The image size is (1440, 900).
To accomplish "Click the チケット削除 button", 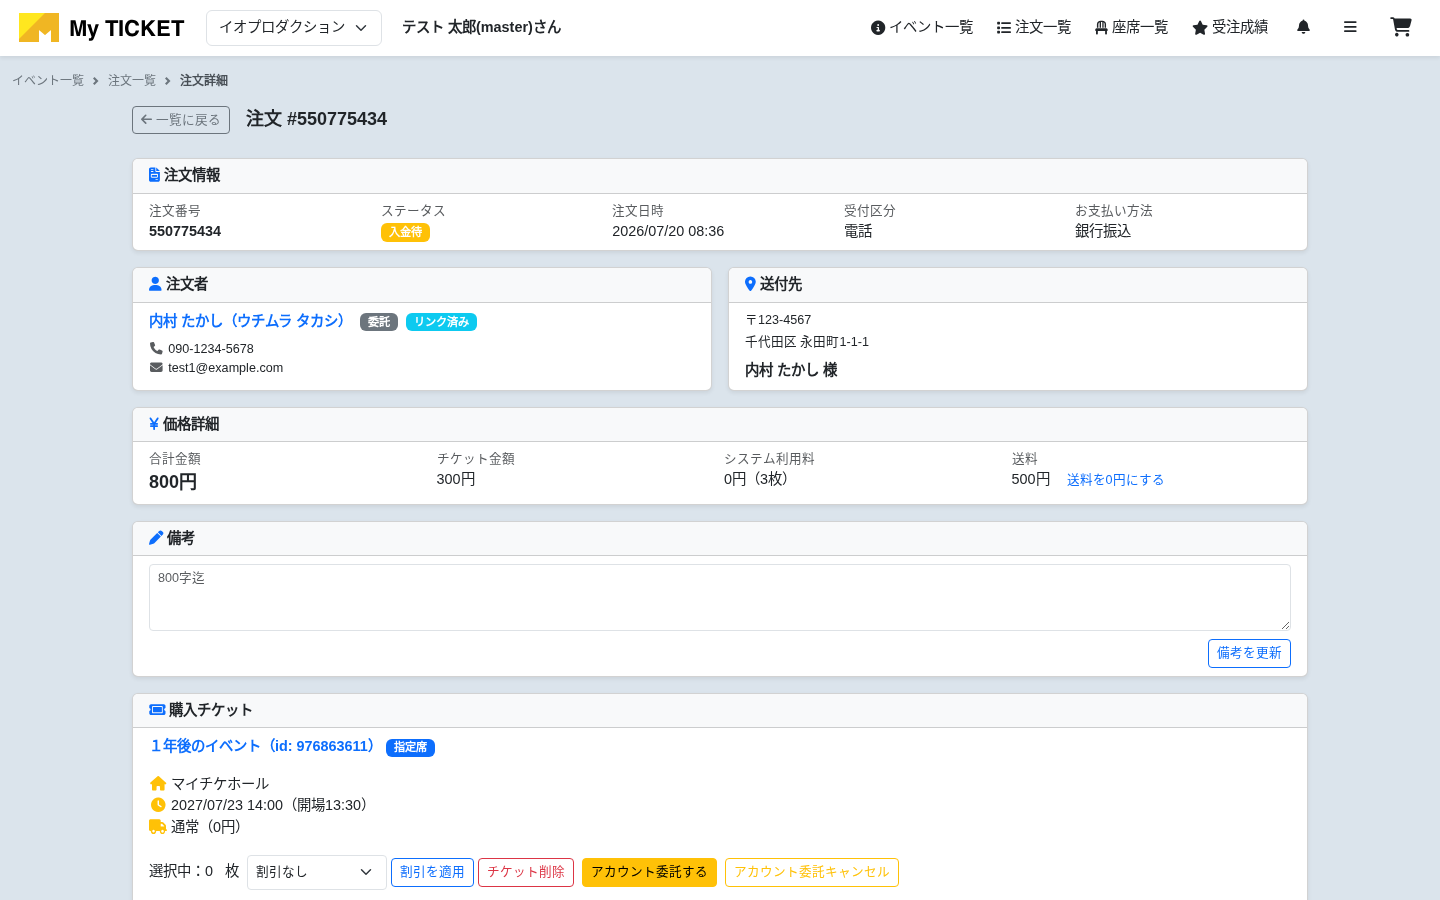I will (526, 872).
